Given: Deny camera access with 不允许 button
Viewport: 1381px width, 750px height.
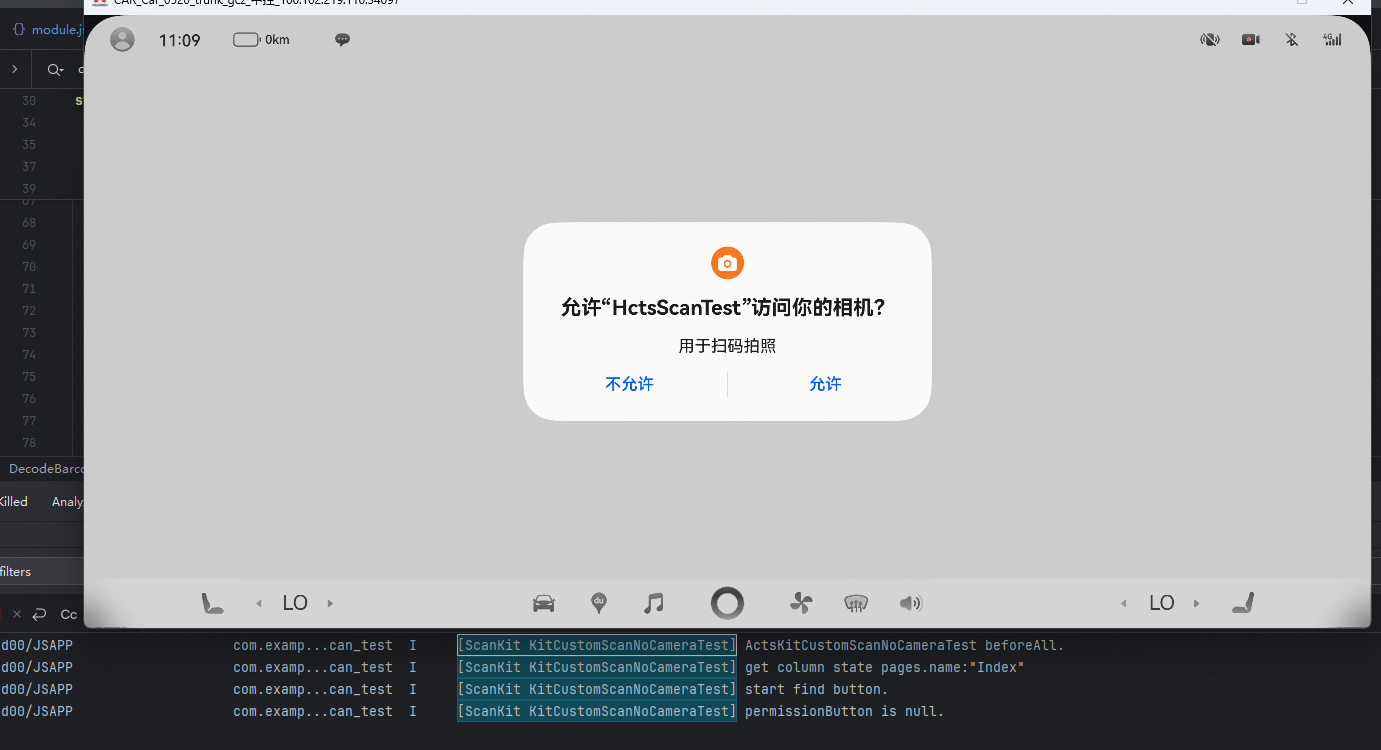Looking at the screenshot, I should (629, 384).
